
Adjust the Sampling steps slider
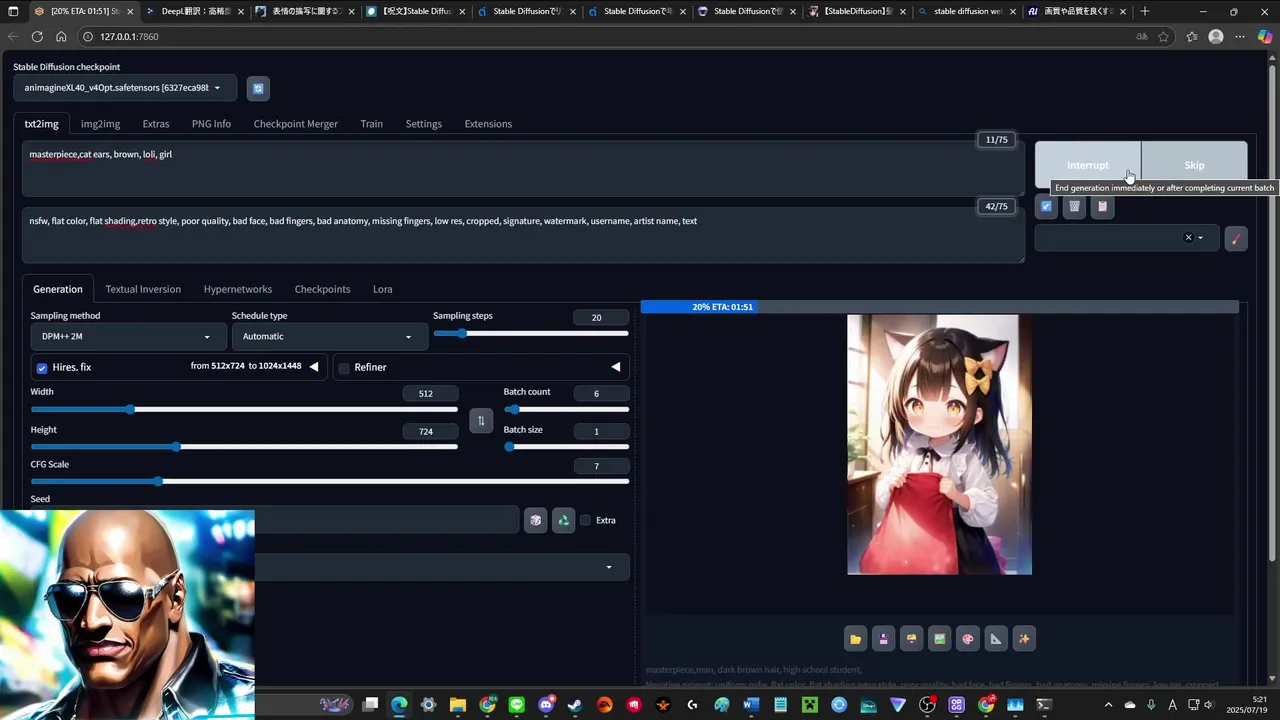[531, 333]
